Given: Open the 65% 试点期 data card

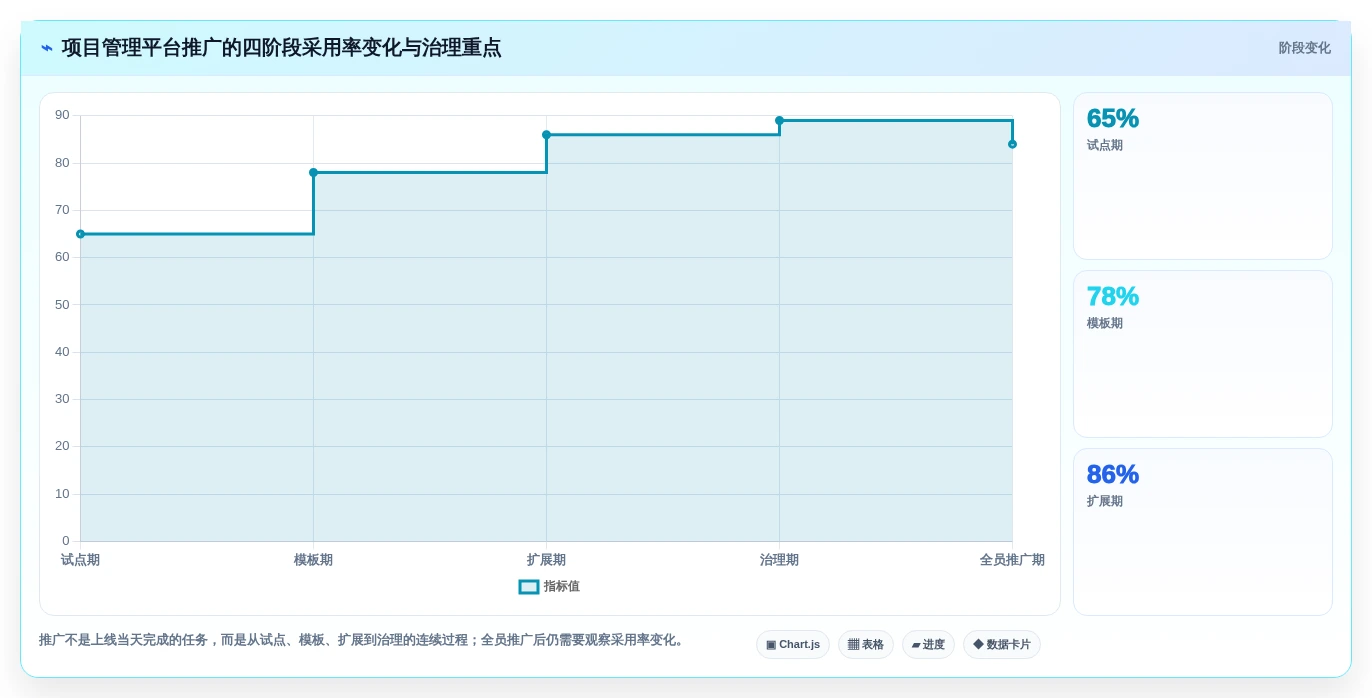Looking at the screenshot, I should coord(1203,176).
